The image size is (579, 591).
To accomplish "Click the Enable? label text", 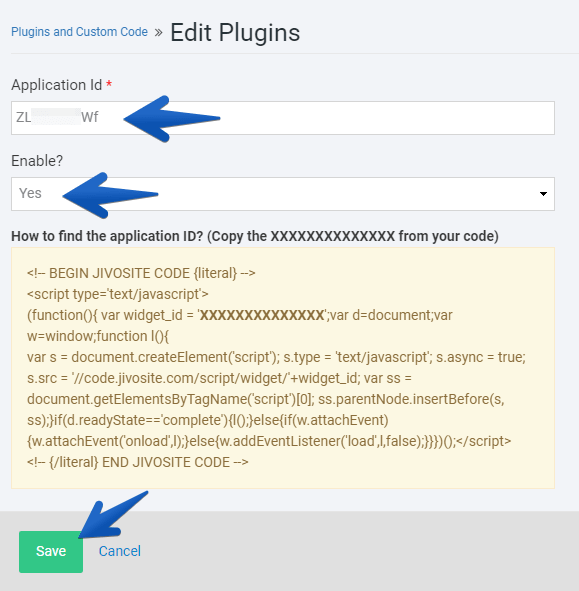I will [37, 161].
